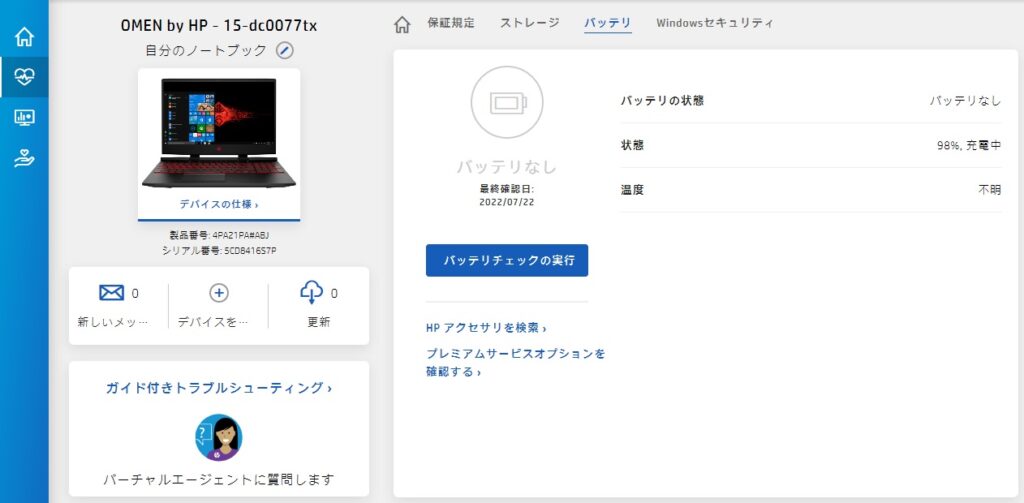
Task: Open the Home icon in the left sidebar
Action: (x=24, y=37)
